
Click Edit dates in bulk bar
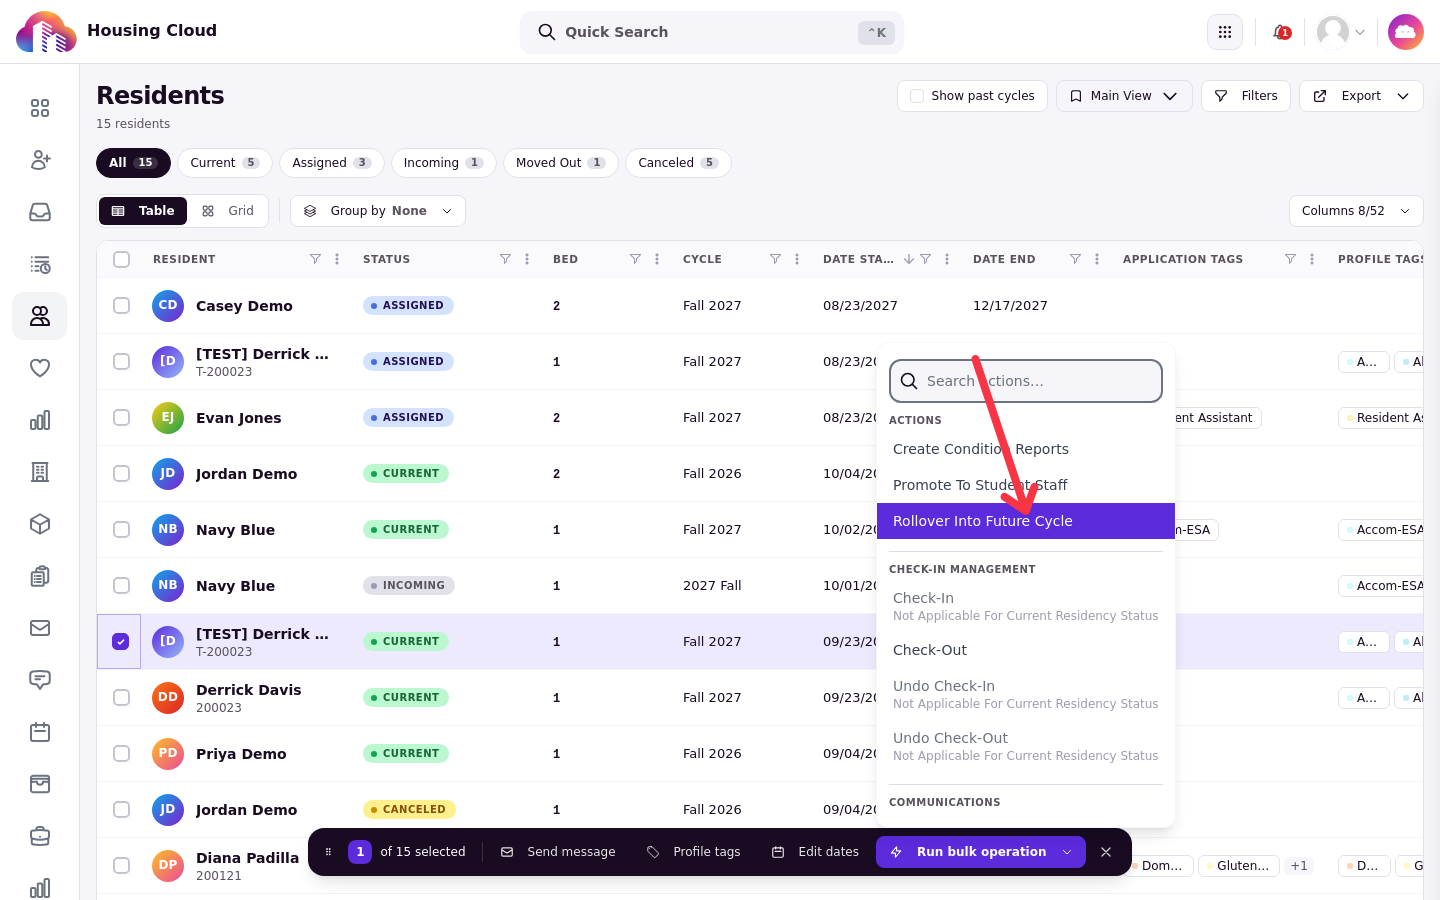point(815,852)
